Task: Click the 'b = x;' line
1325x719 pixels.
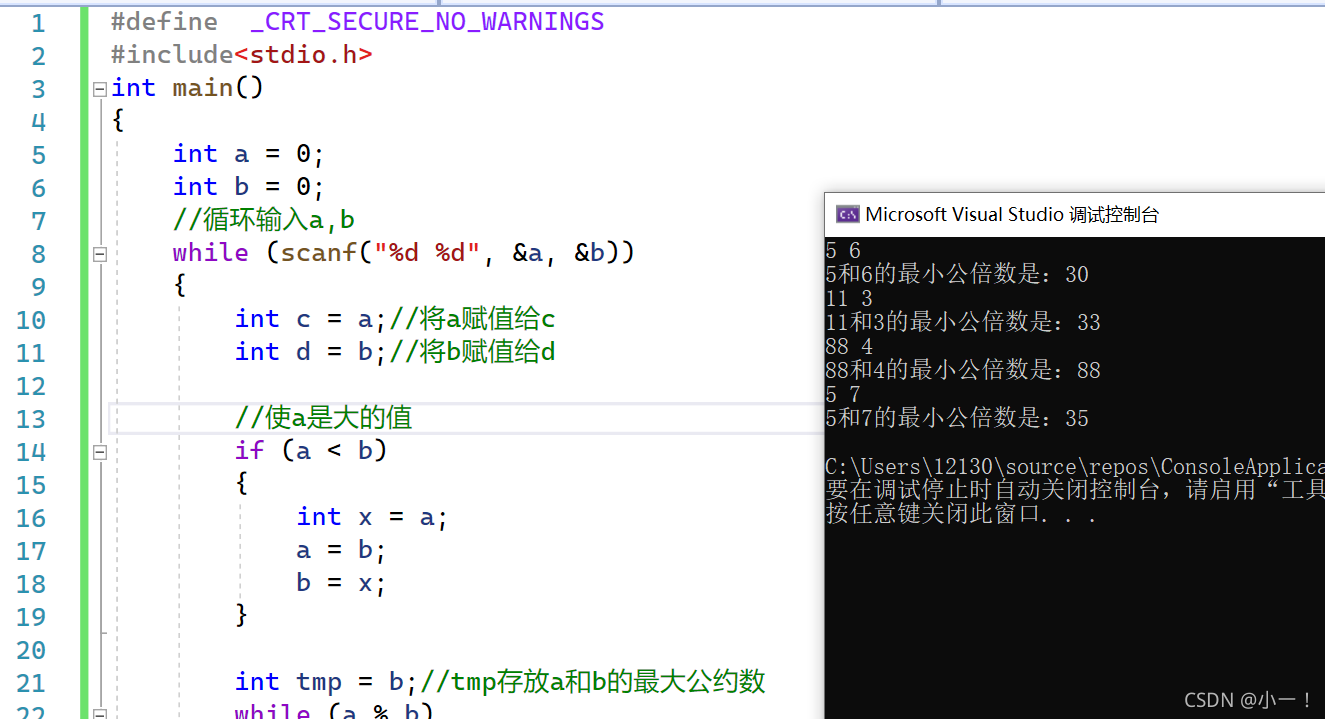Action: coord(342,583)
